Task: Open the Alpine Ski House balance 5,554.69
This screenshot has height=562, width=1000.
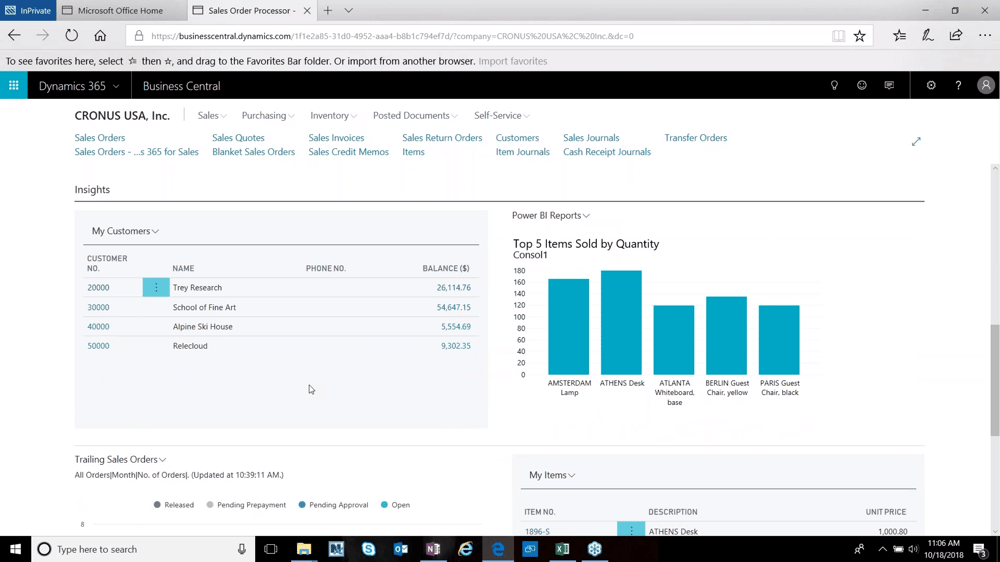Action: [x=455, y=327]
